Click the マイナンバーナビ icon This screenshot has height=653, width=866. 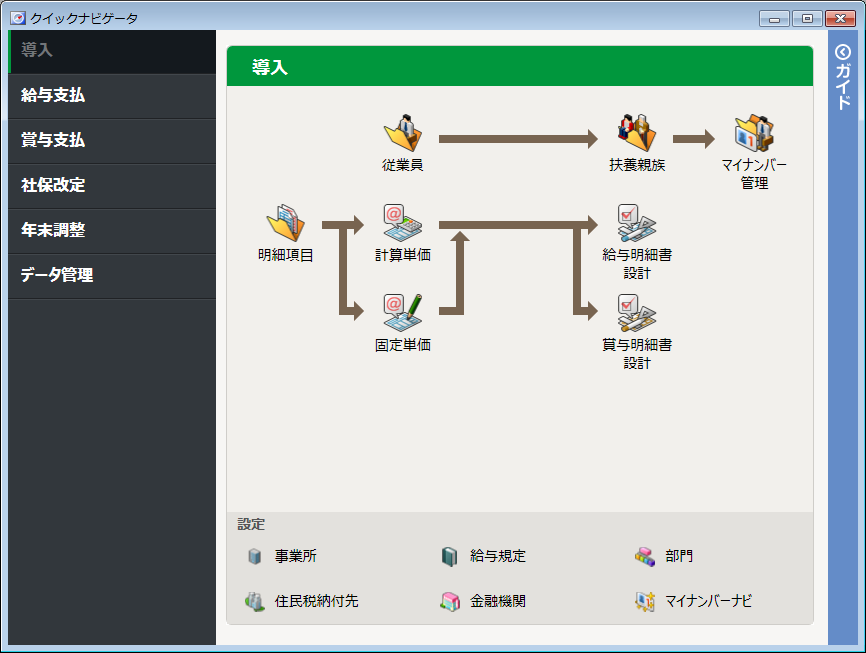(645, 601)
